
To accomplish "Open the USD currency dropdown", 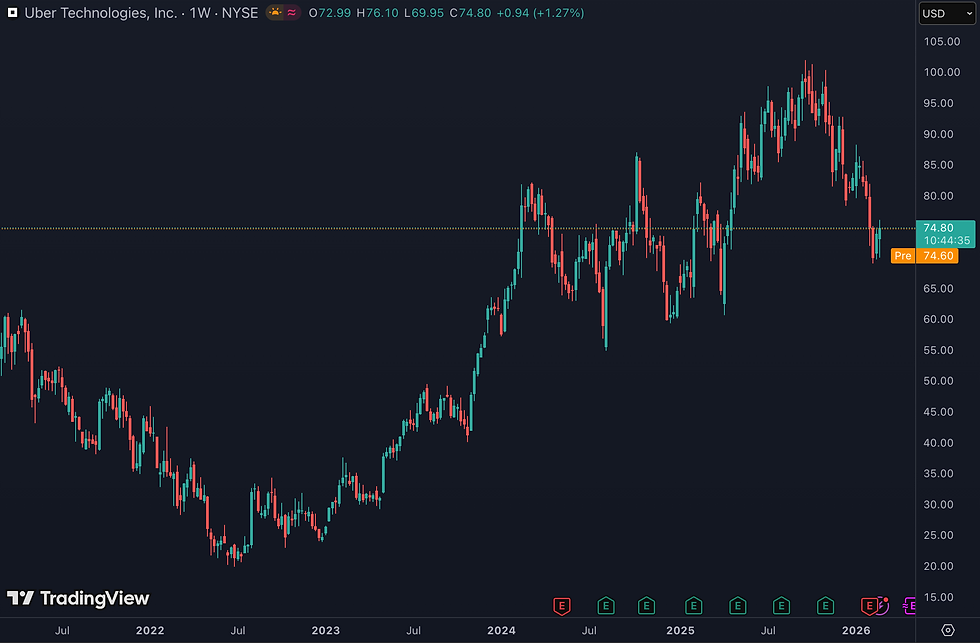I will 947,13.
